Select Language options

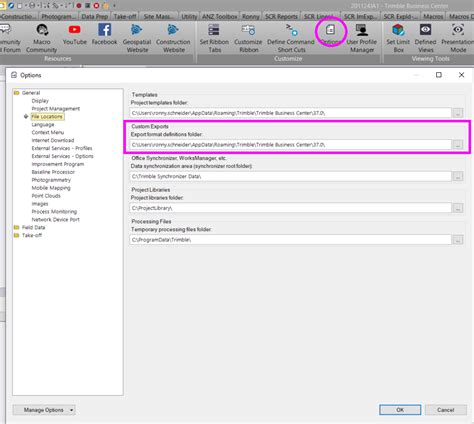pyautogui.click(x=43, y=125)
